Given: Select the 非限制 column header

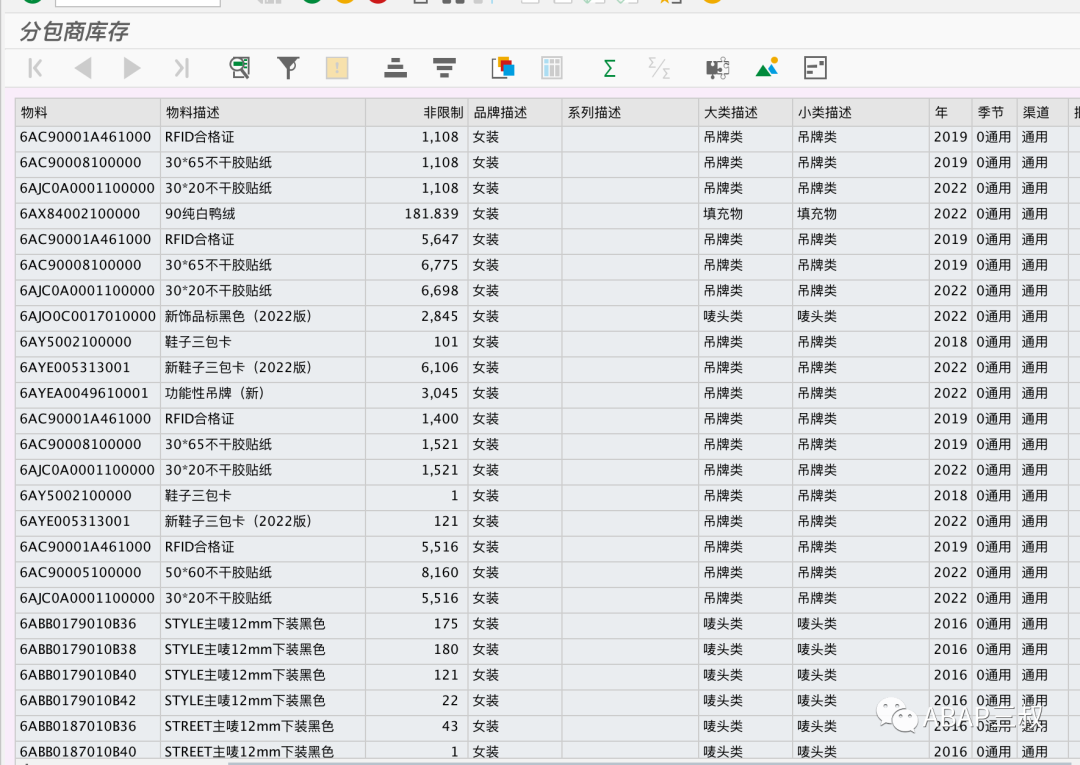Looking at the screenshot, I should (417, 112).
